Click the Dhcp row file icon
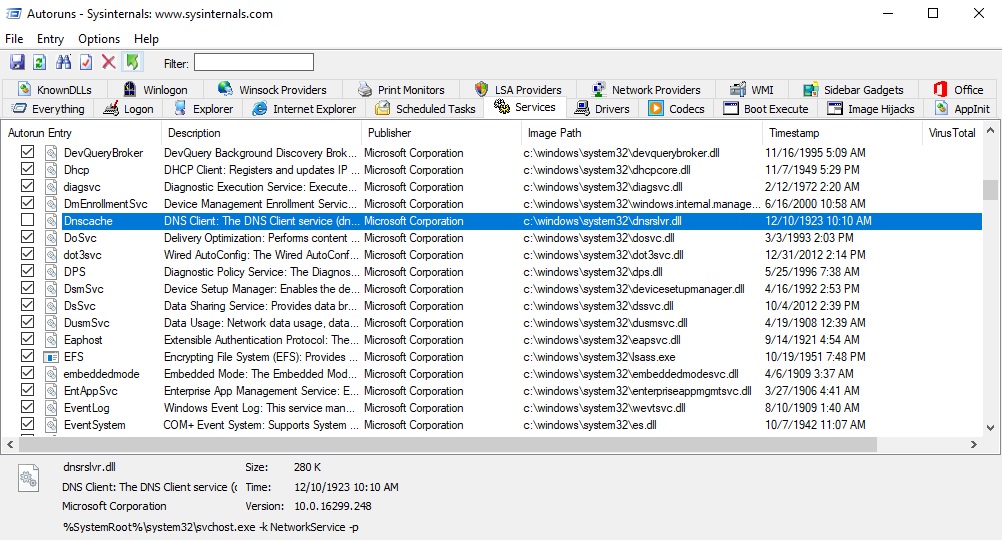 [51, 170]
